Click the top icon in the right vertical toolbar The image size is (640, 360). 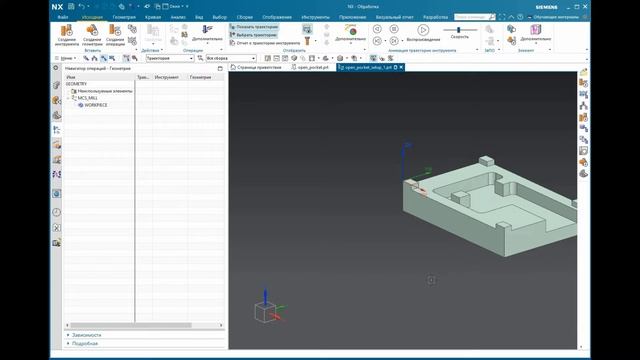[x=584, y=72]
